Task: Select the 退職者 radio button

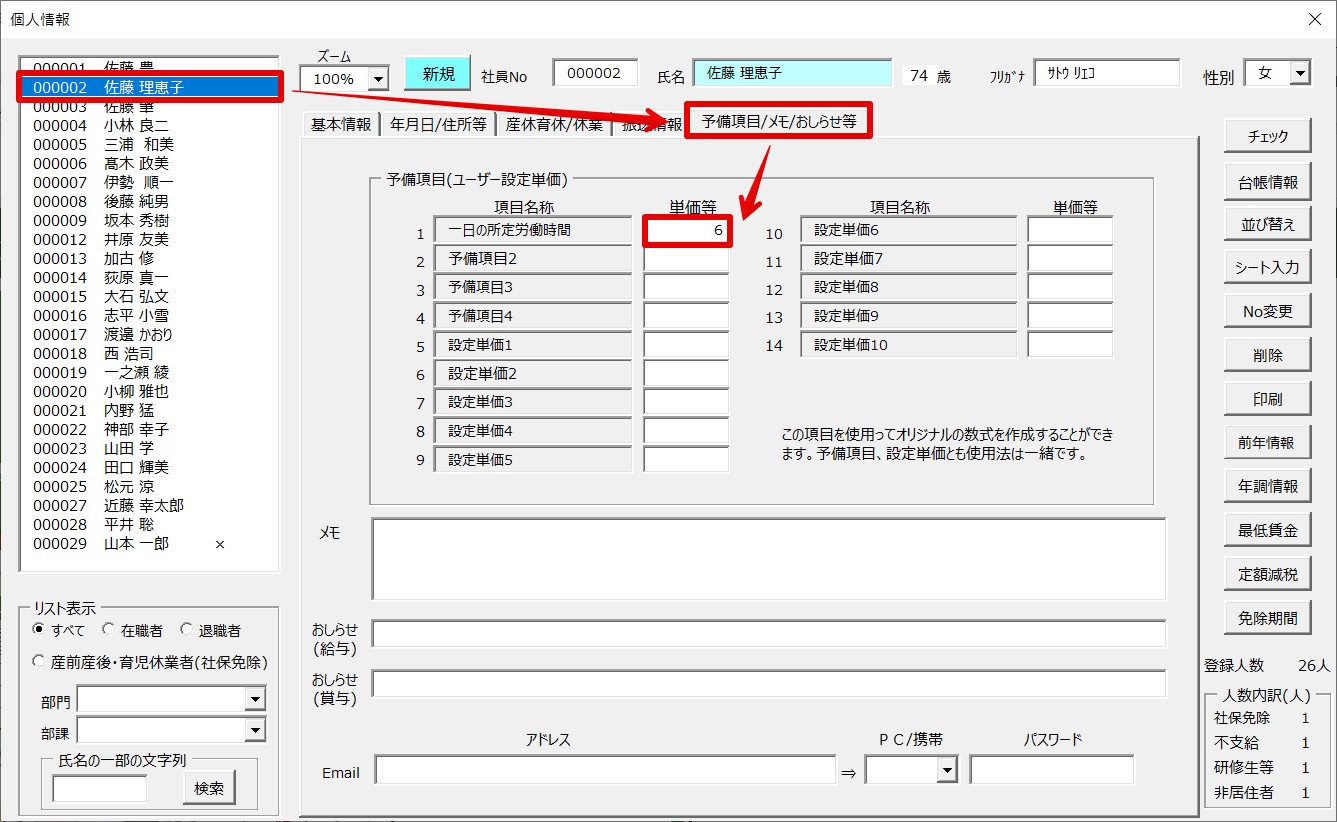Action: 186,630
